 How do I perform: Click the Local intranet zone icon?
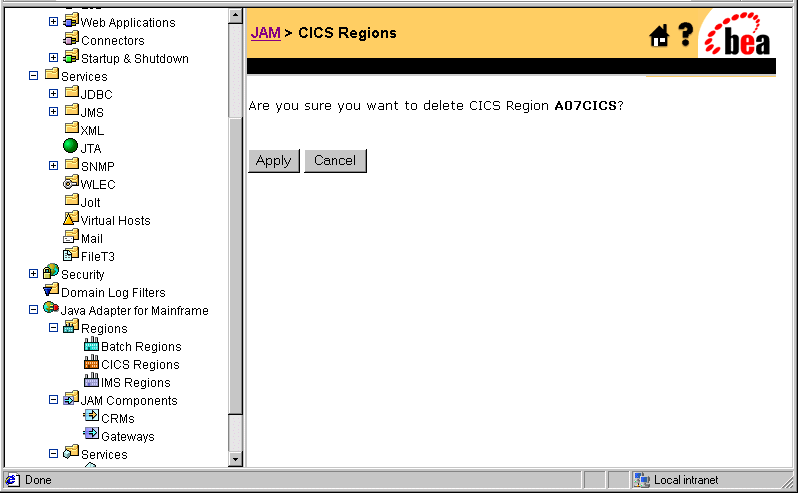pyautogui.click(x=642, y=480)
